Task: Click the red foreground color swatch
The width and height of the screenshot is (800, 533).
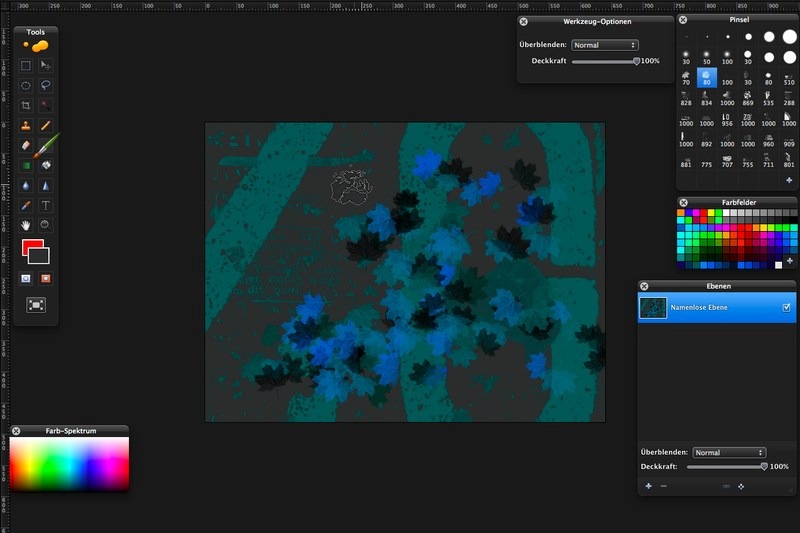Action: pos(31,246)
